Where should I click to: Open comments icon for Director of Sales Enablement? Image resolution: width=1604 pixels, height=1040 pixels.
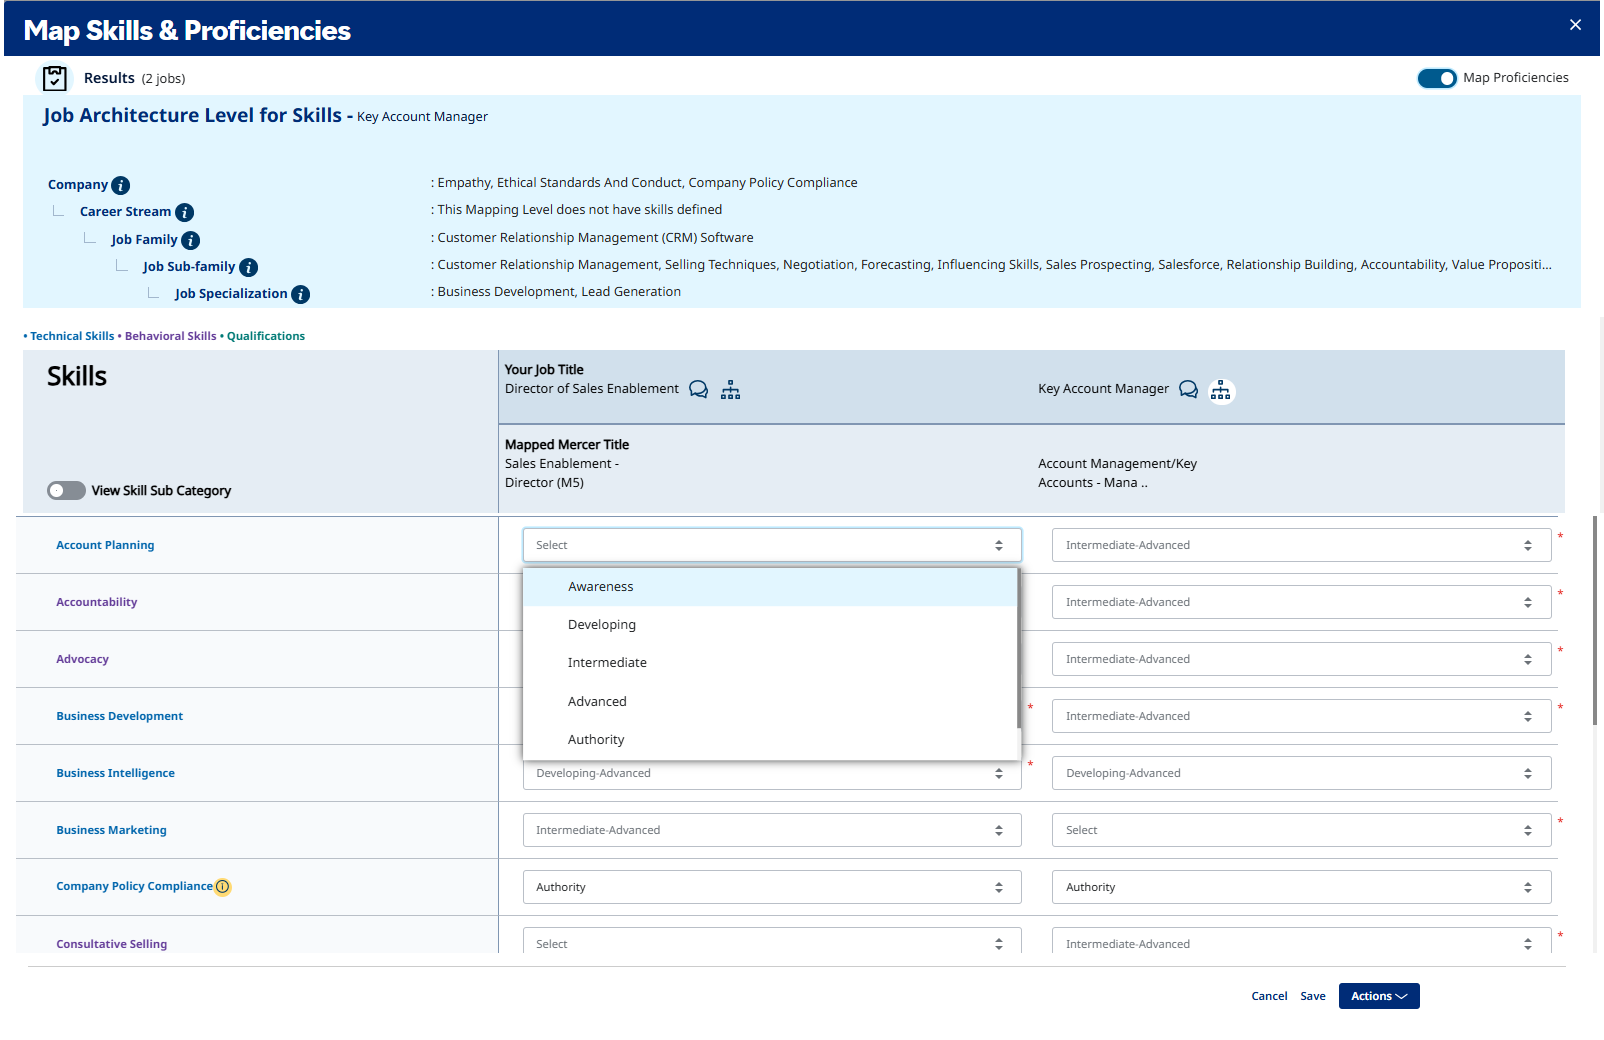pos(699,389)
